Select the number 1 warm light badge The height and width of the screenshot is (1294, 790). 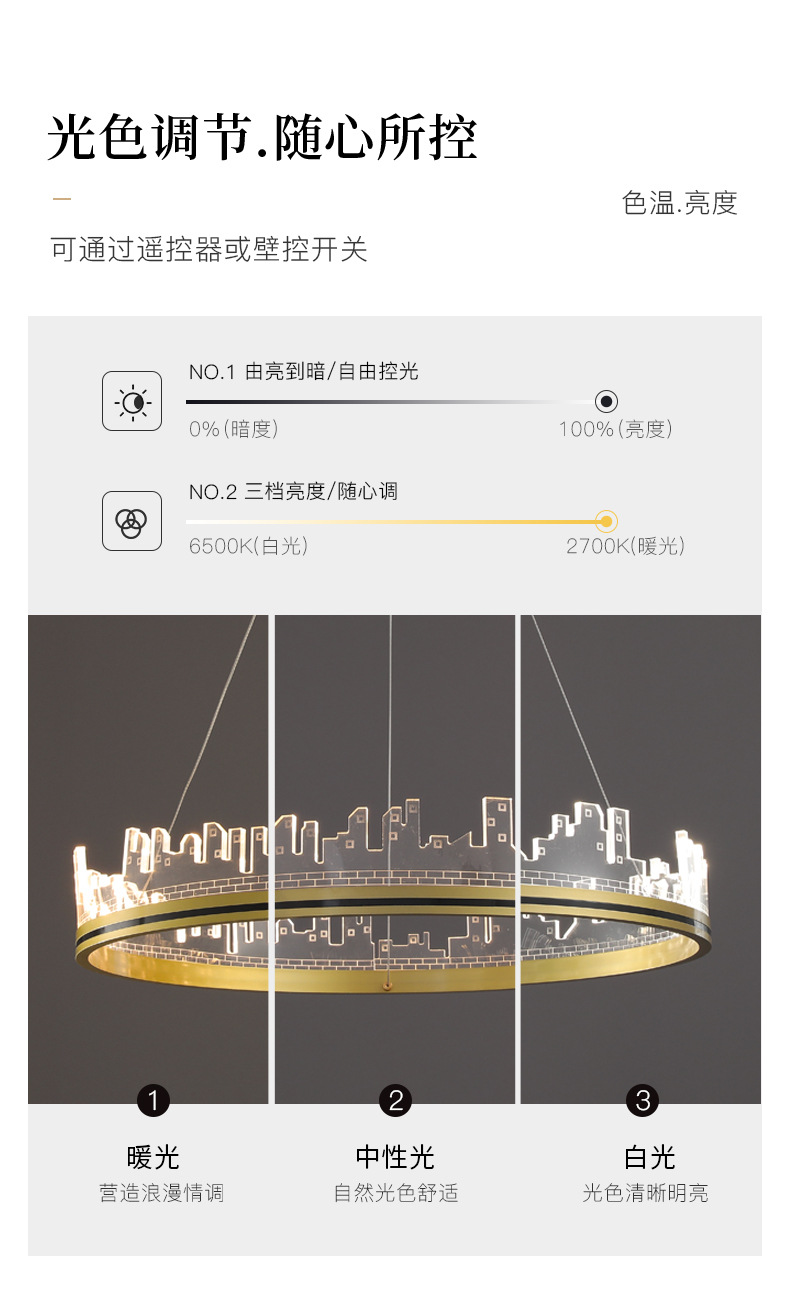[x=153, y=1100]
